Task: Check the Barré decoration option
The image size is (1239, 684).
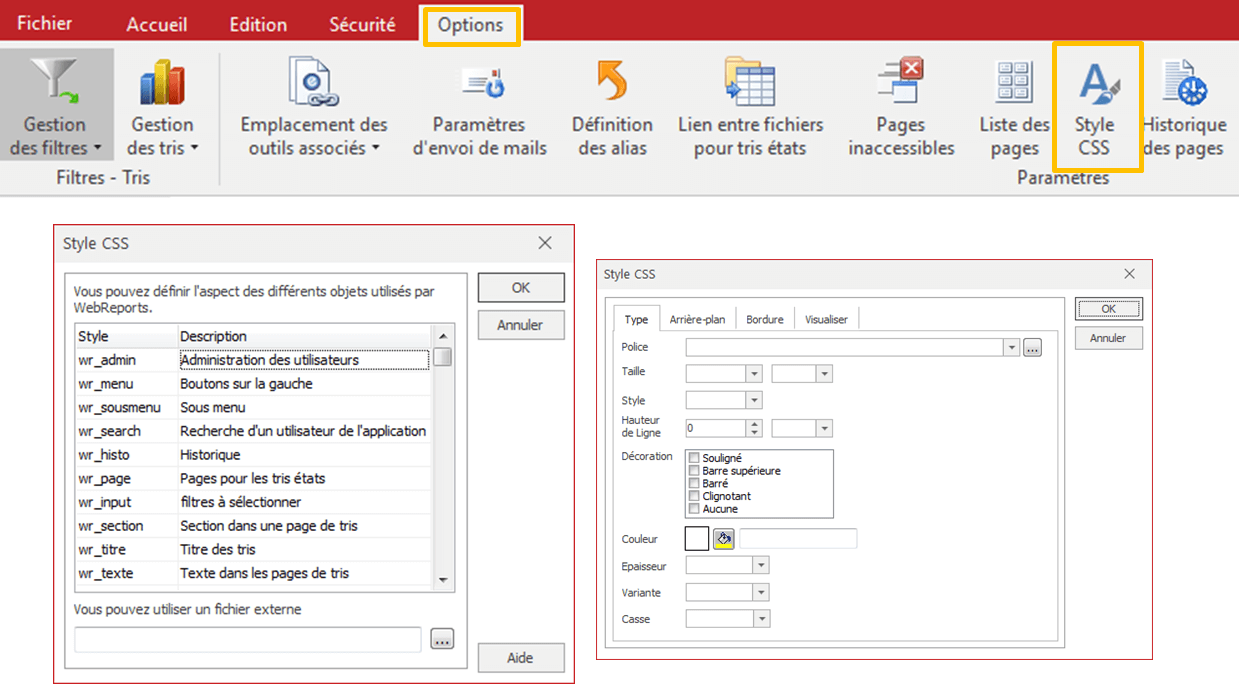Action: pyautogui.click(x=695, y=483)
